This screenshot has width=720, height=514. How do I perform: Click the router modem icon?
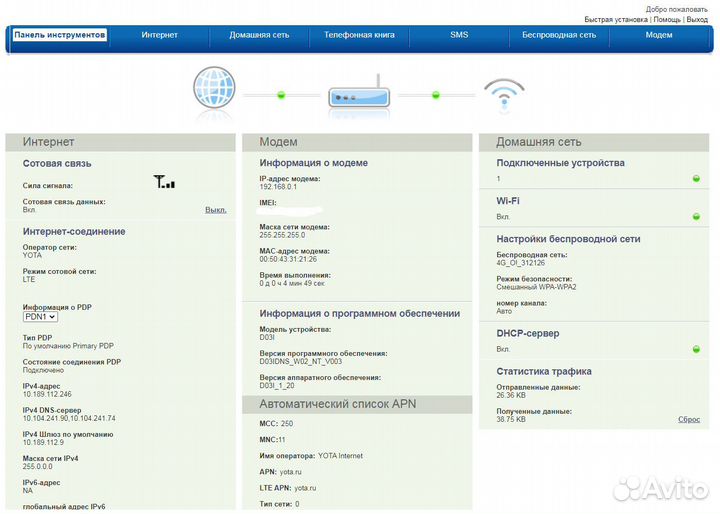tap(359, 92)
